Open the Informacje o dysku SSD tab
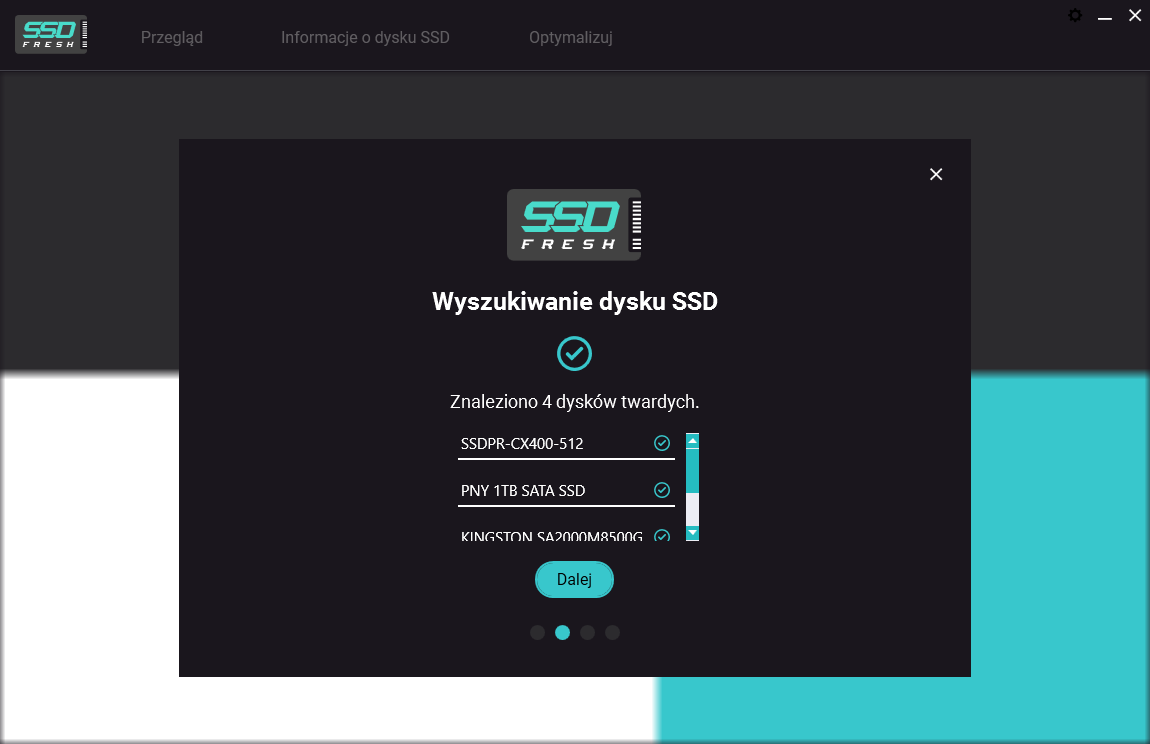This screenshot has height=744, width=1150. [365, 37]
